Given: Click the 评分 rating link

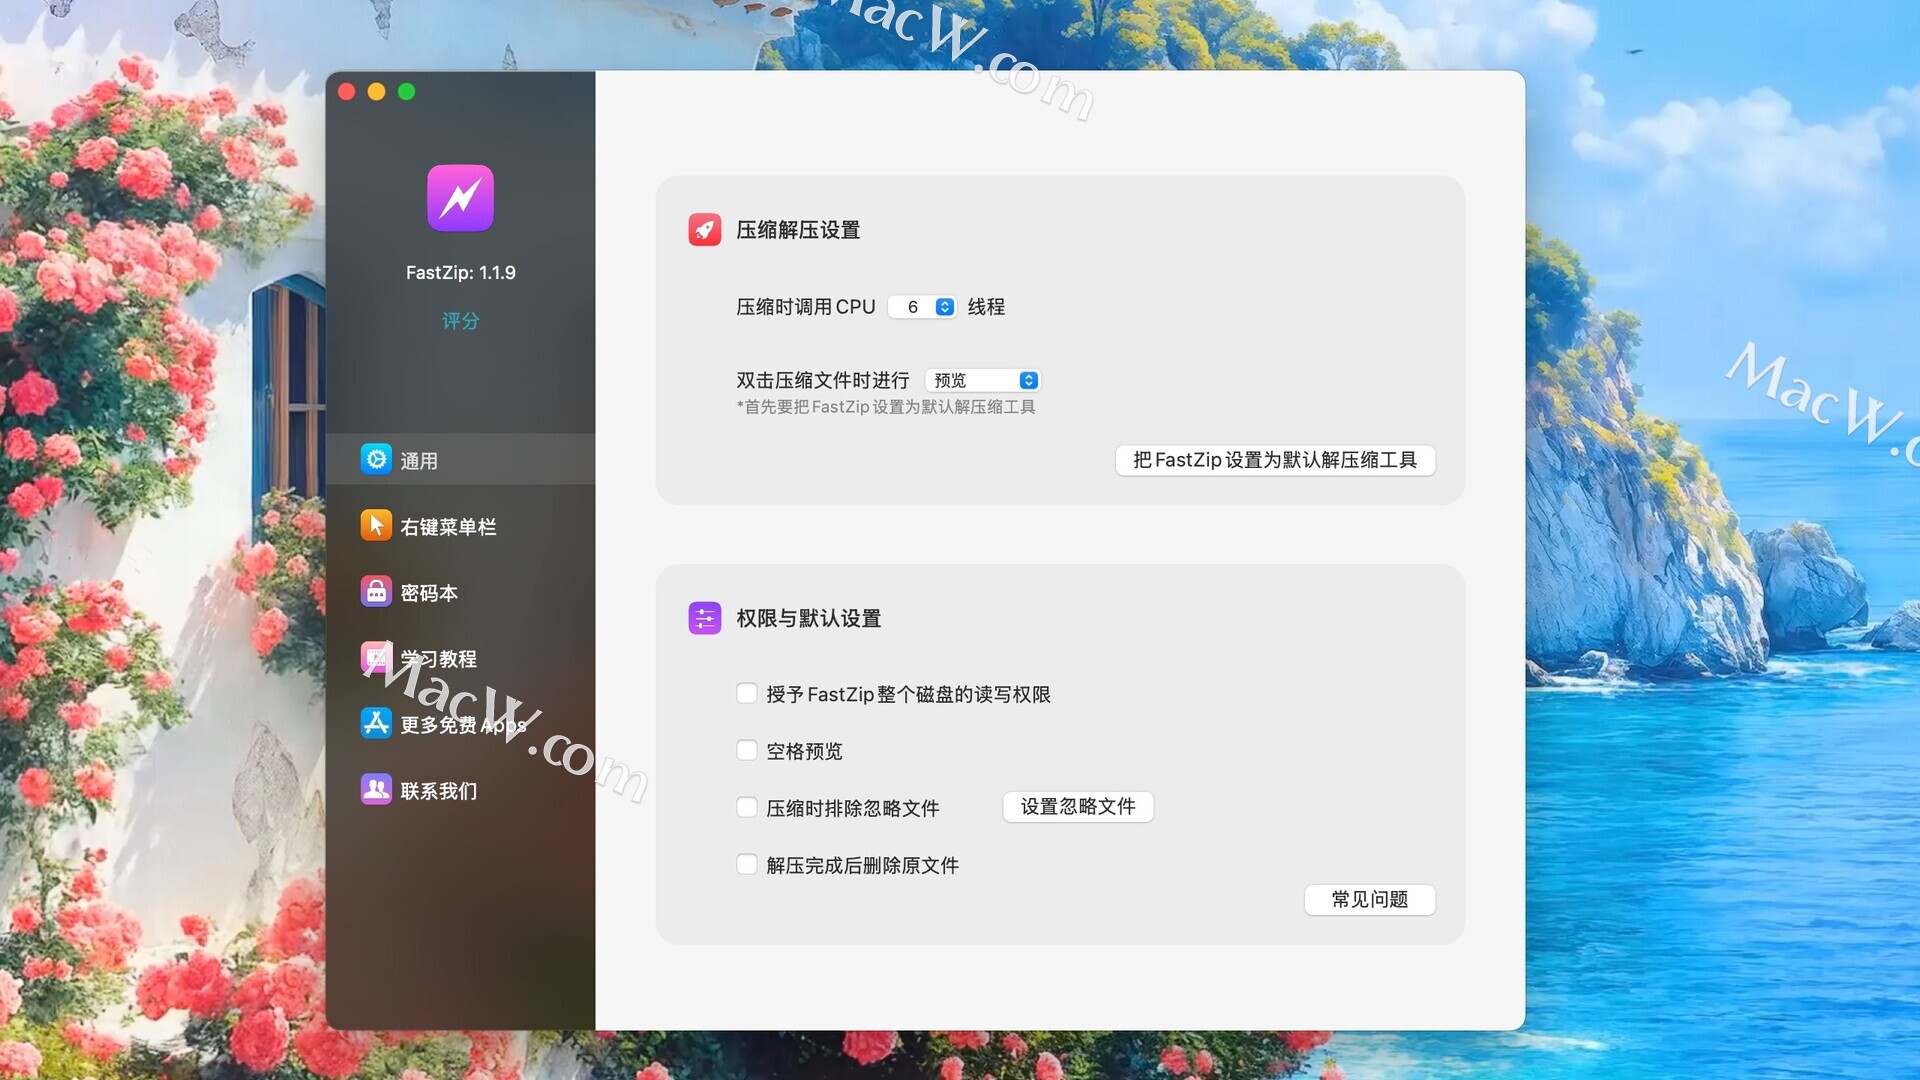Looking at the screenshot, I should (460, 321).
